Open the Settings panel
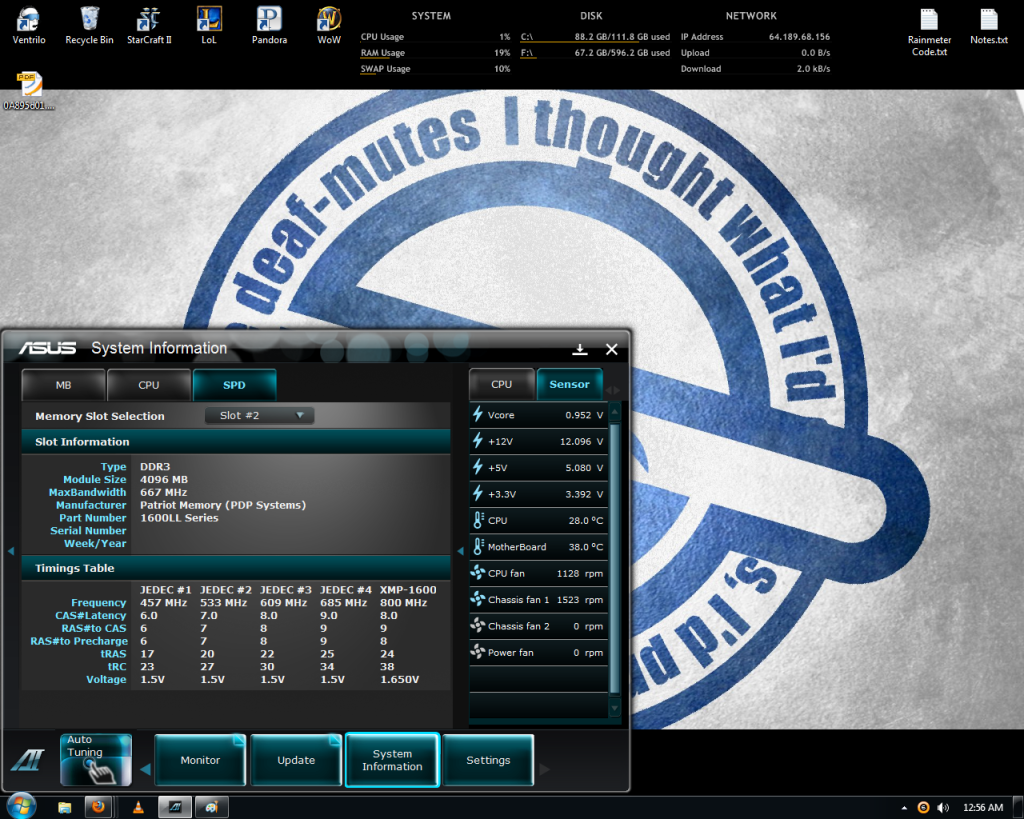 (x=488, y=760)
